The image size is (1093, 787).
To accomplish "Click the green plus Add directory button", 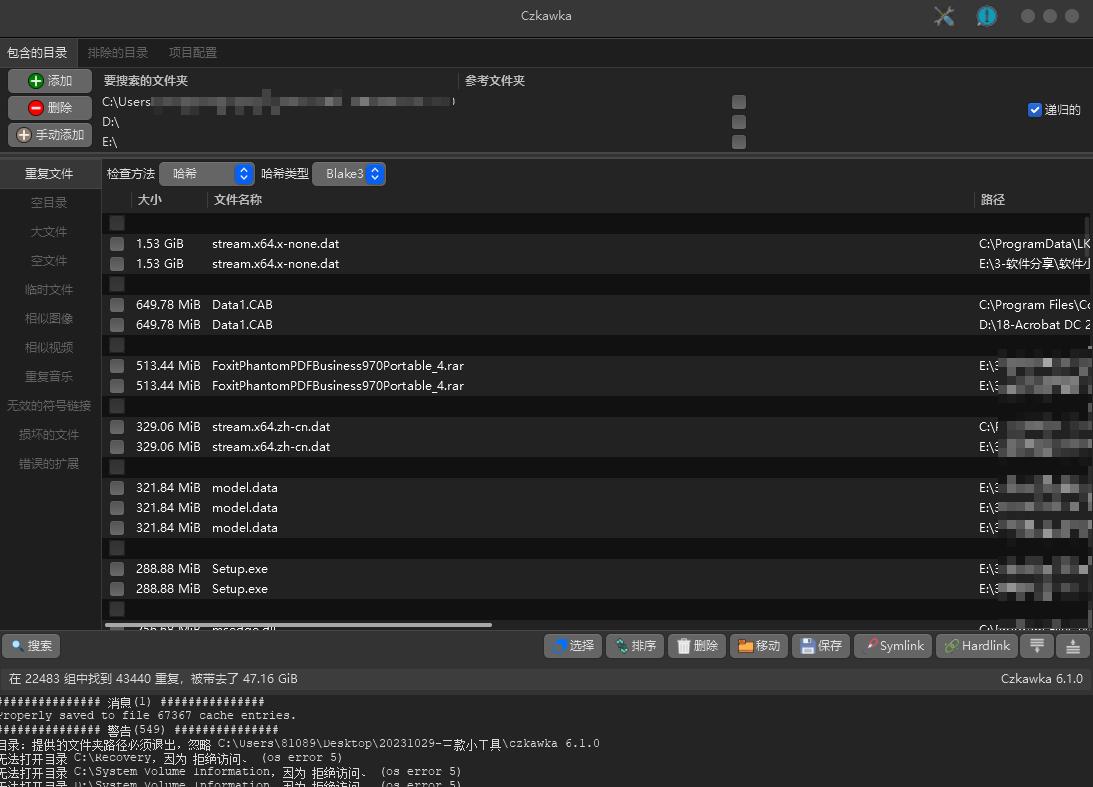I will point(49,81).
